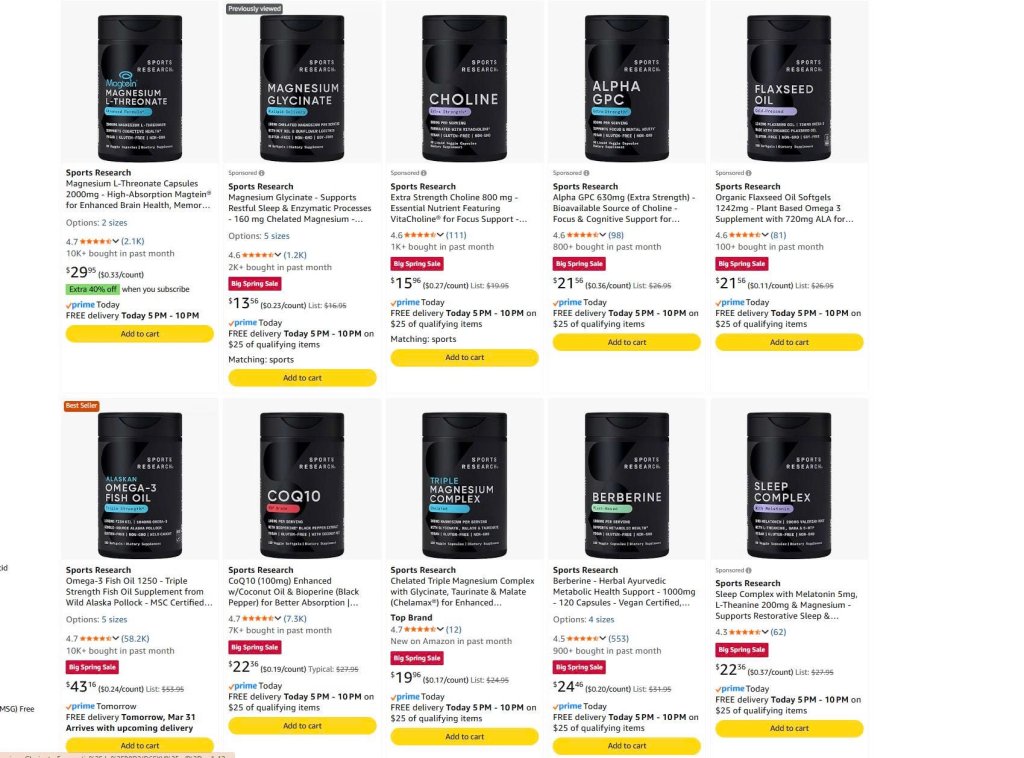The width and height of the screenshot is (1024, 758).
Task: Expand rating dropdown for Magnesium L-Threonate
Action: point(116,242)
